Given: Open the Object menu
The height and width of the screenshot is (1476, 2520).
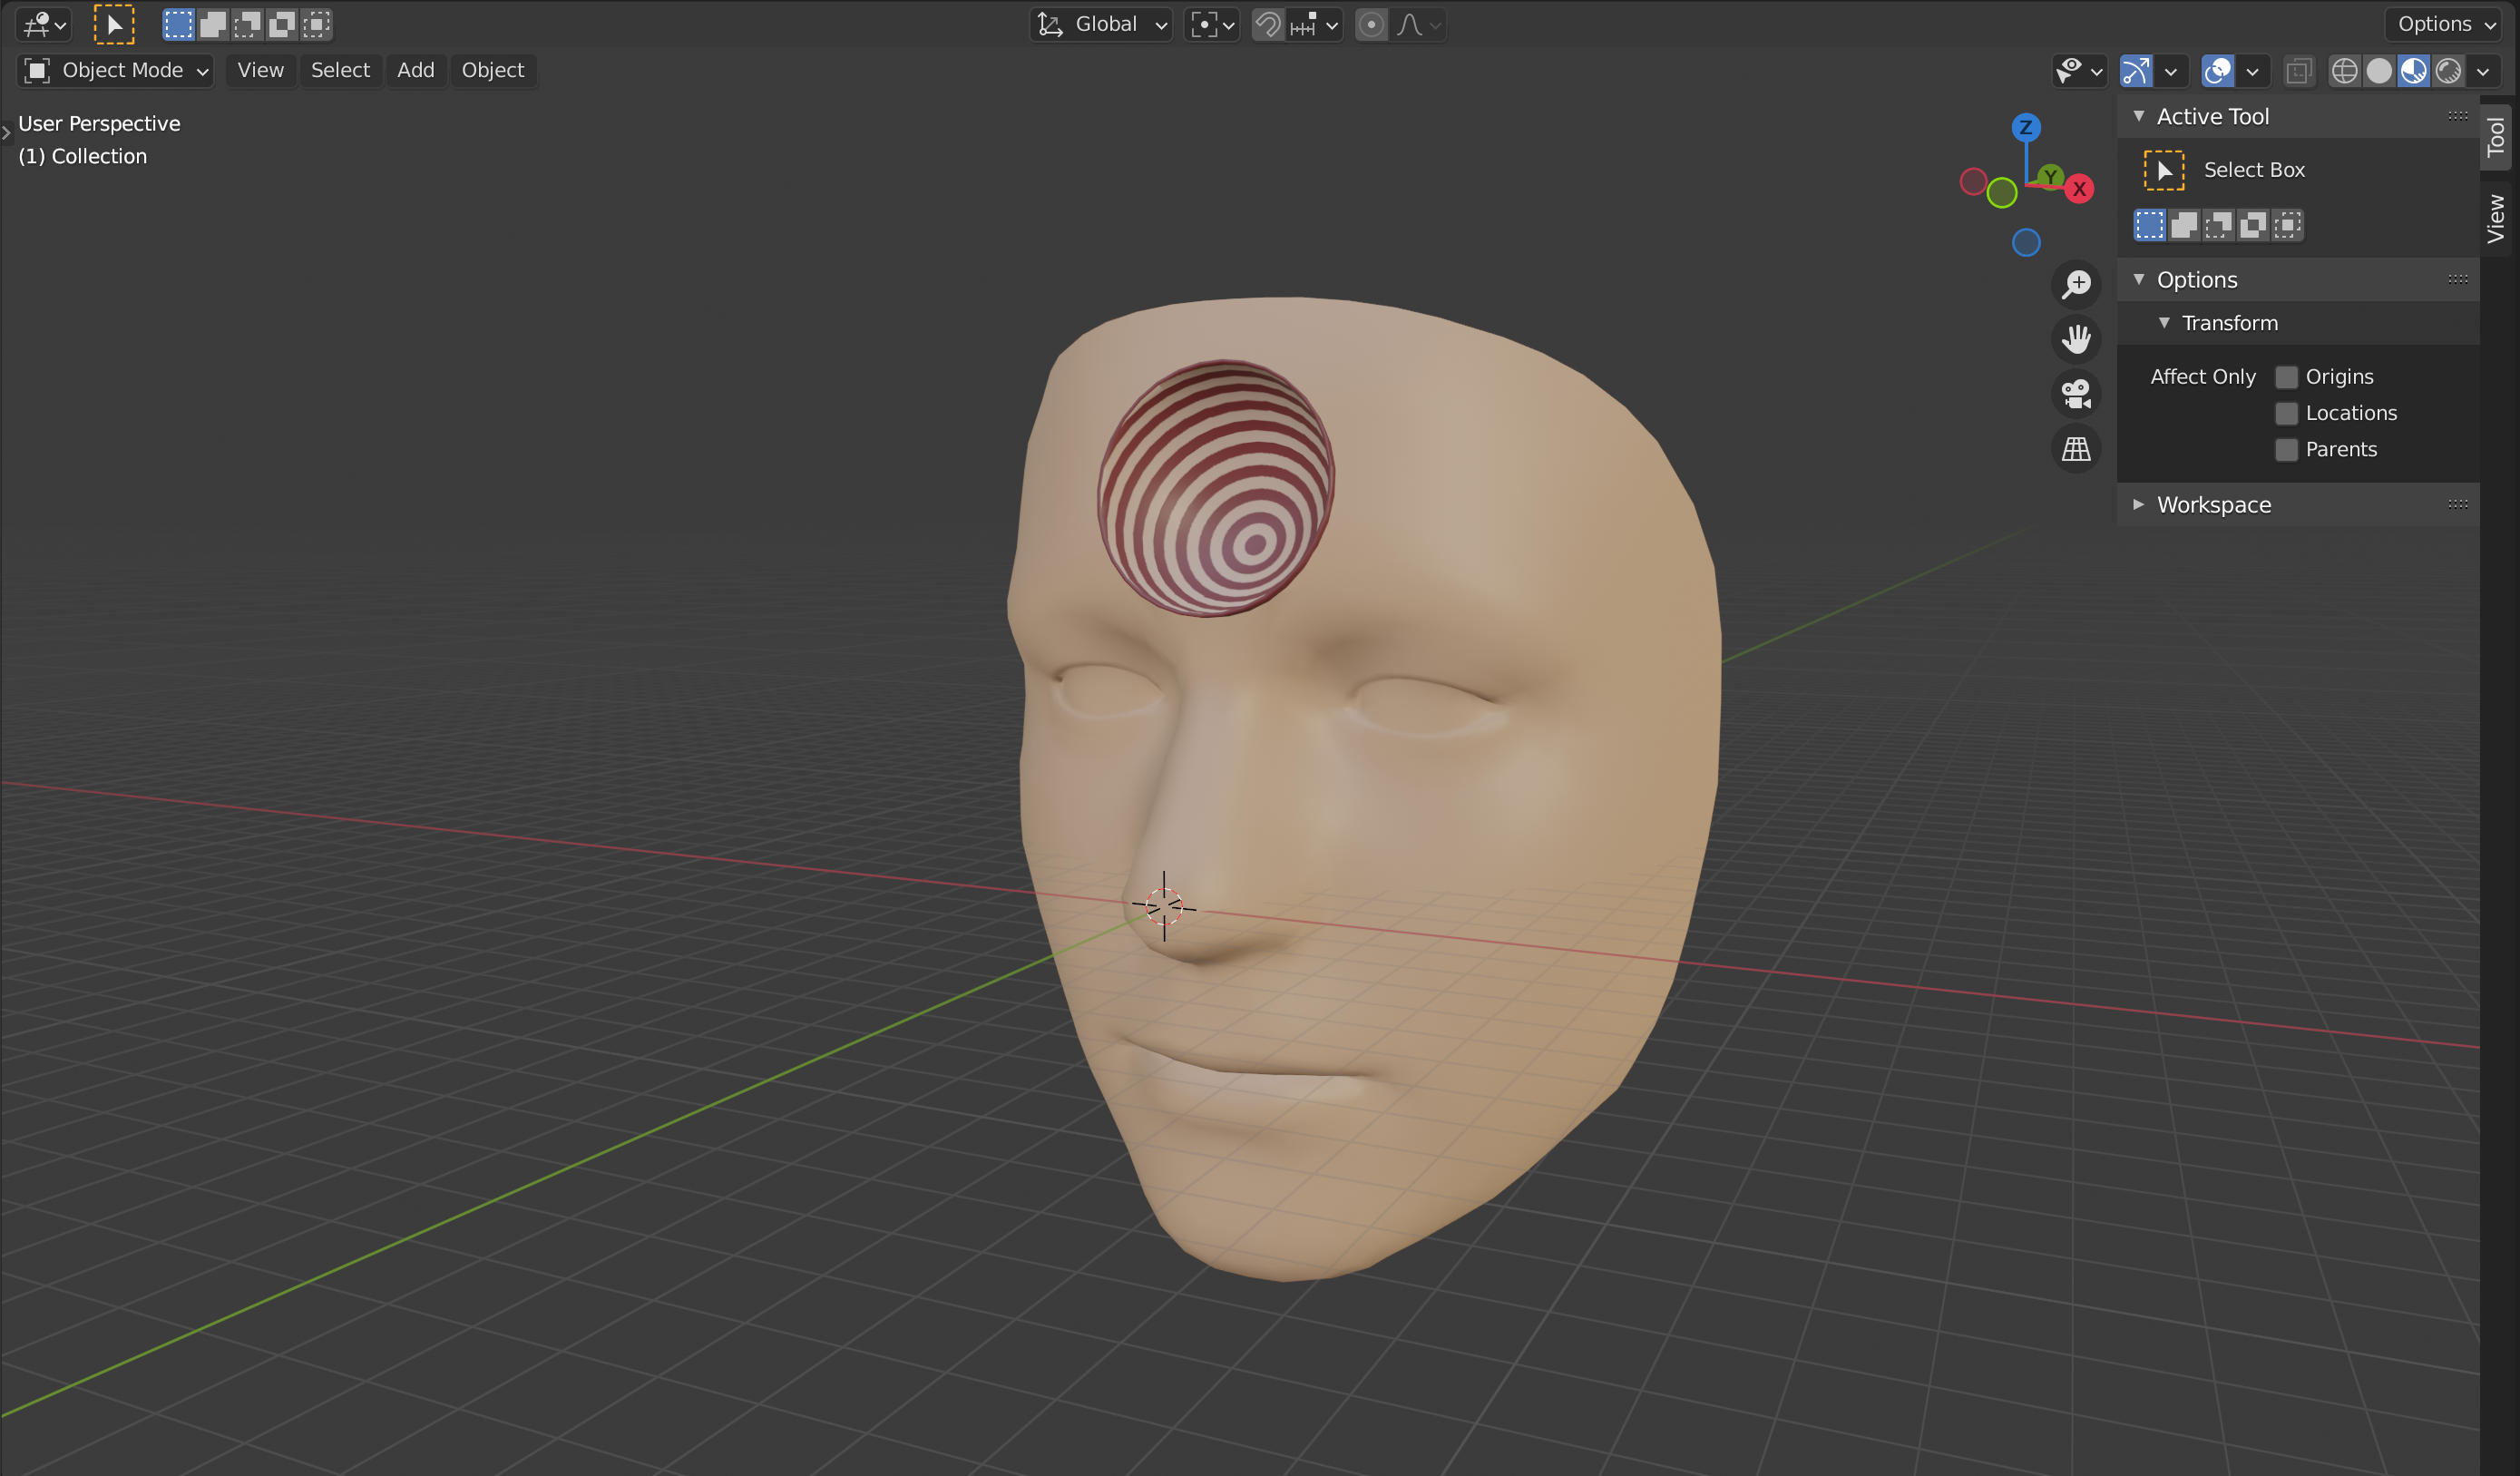Looking at the screenshot, I should [x=493, y=70].
